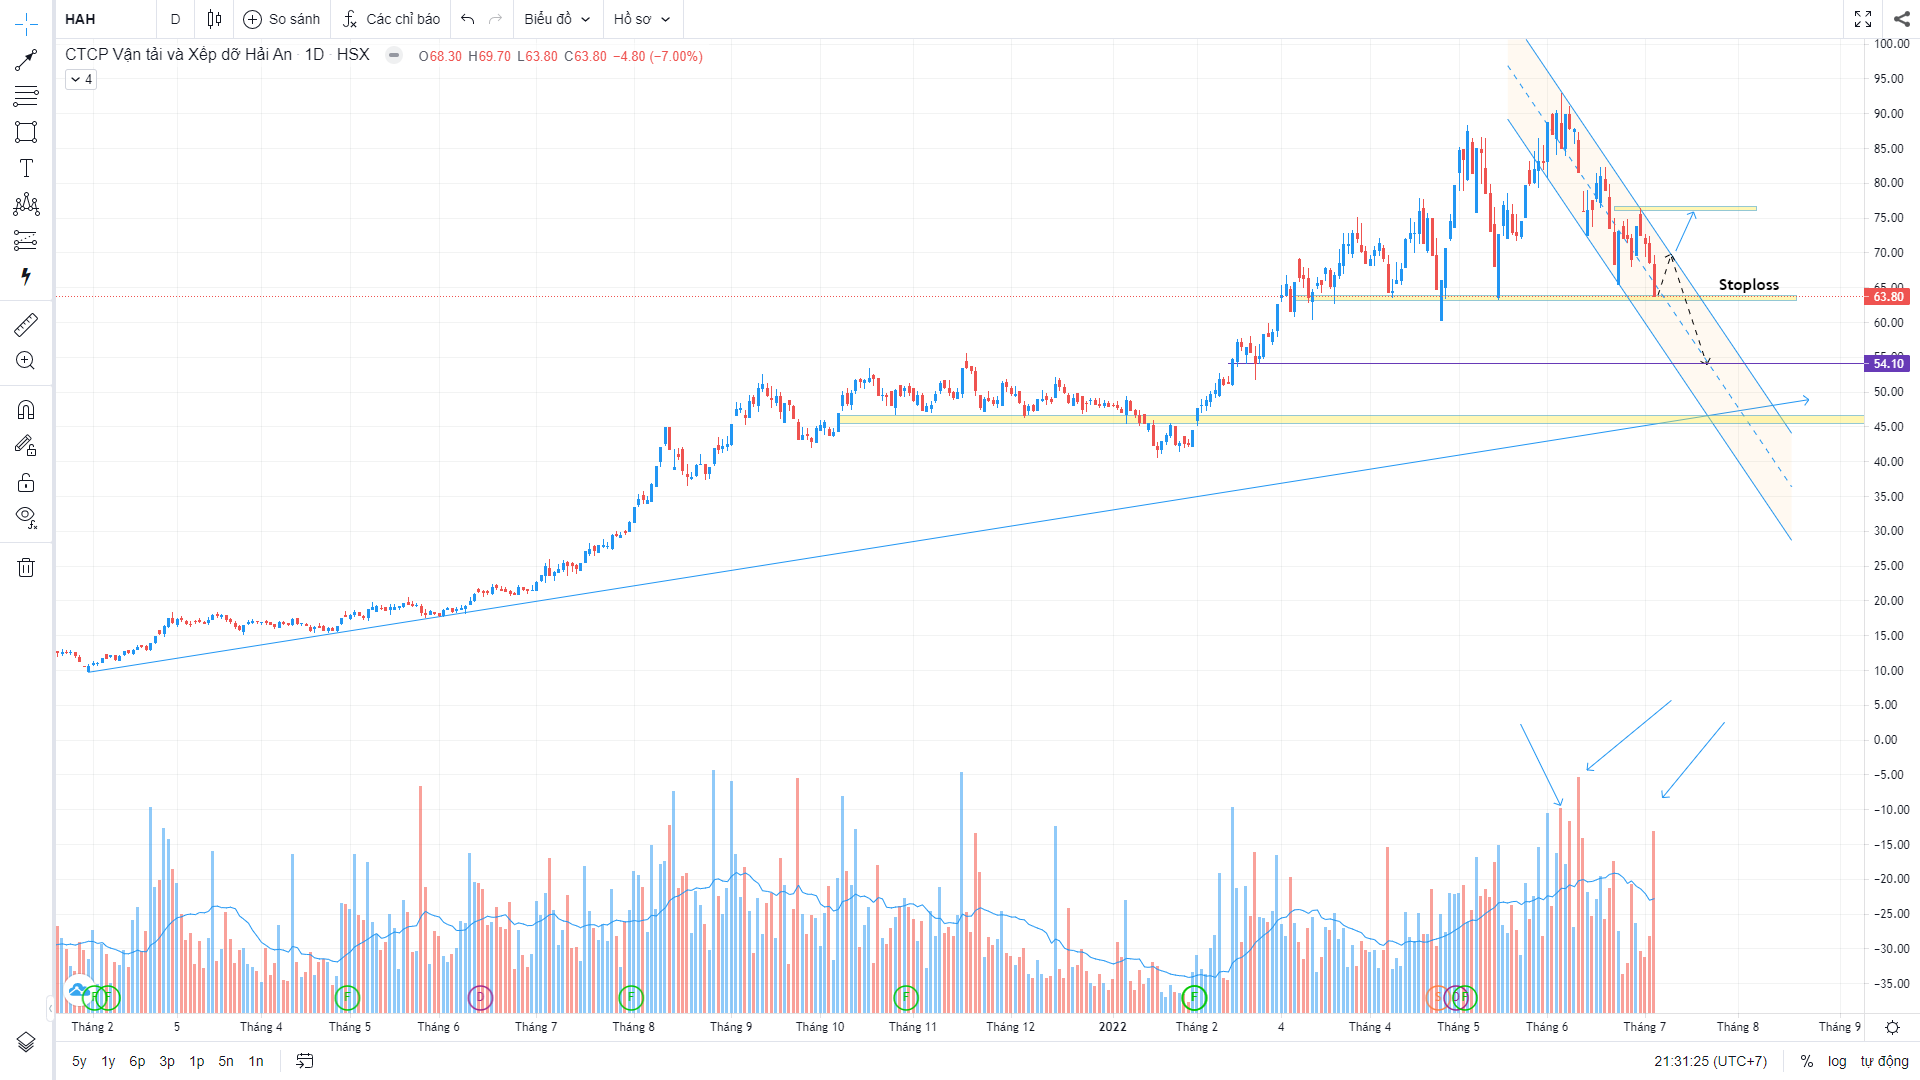Click the trash icon to remove drawings

point(26,567)
